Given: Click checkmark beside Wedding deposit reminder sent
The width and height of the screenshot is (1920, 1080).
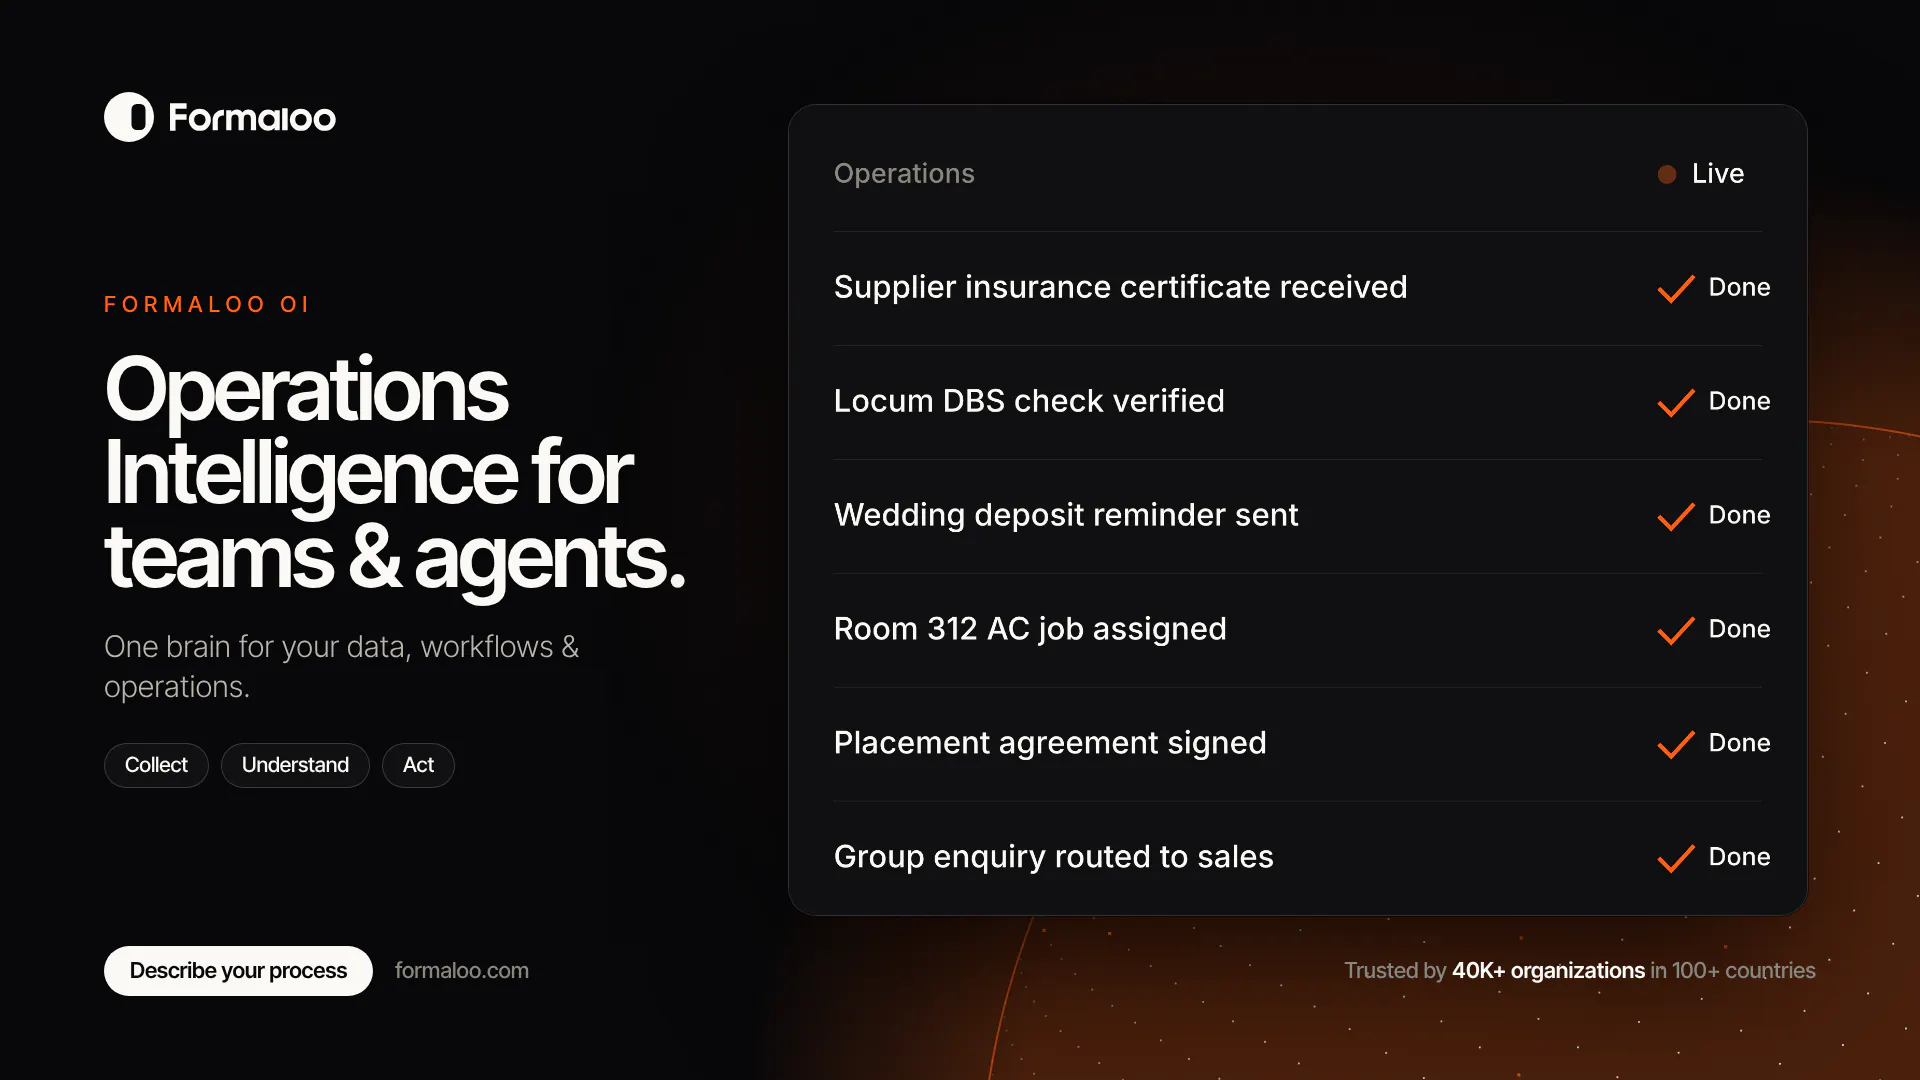Looking at the screenshot, I should pyautogui.click(x=1676, y=517).
